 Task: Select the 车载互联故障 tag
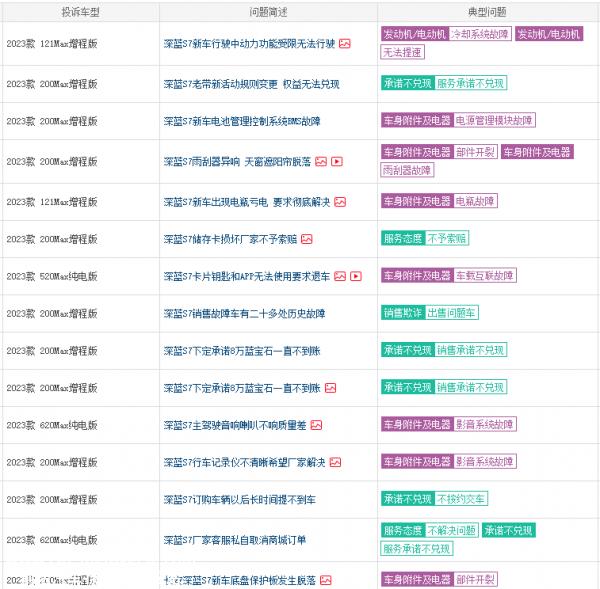tap(485, 276)
